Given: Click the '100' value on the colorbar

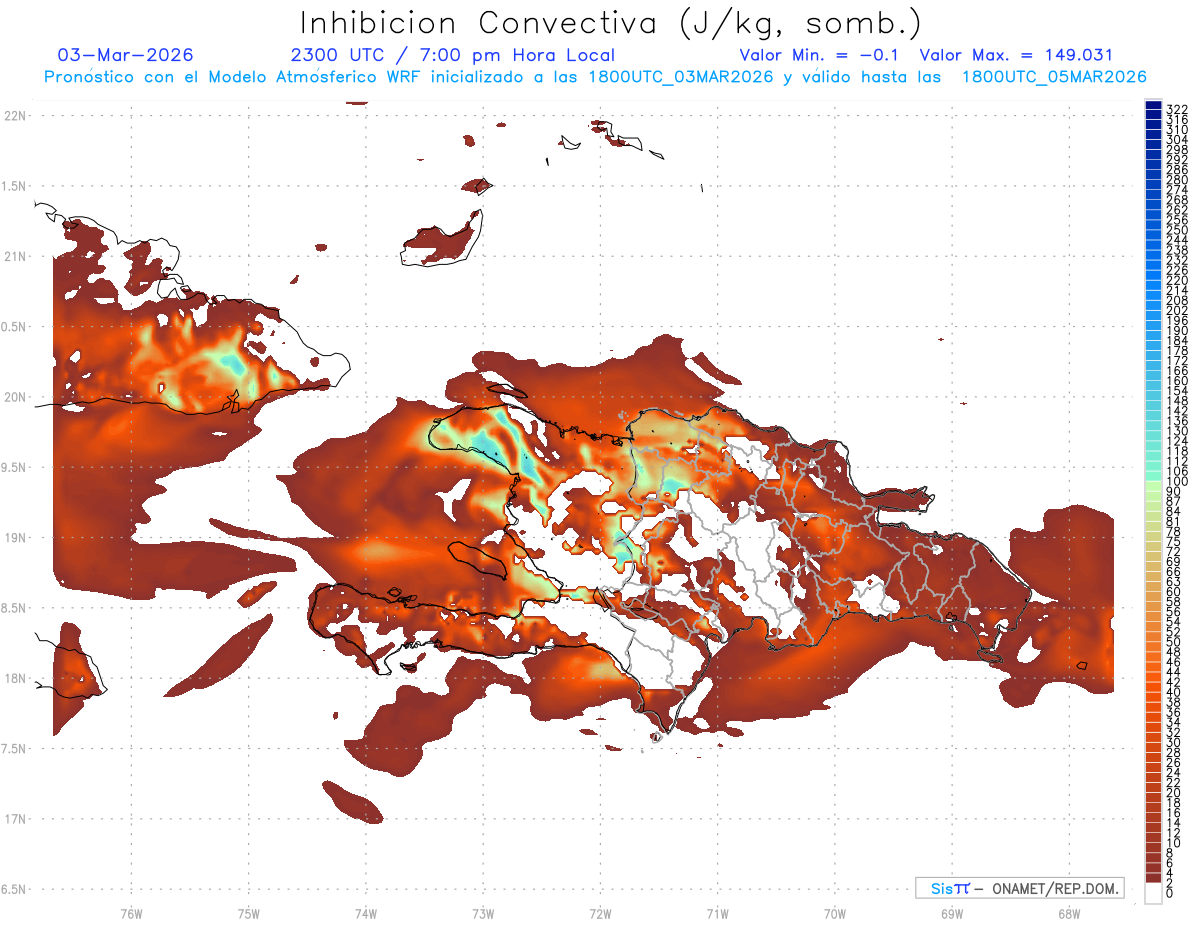Looking at the screenshot, I should pos(1177,482).
